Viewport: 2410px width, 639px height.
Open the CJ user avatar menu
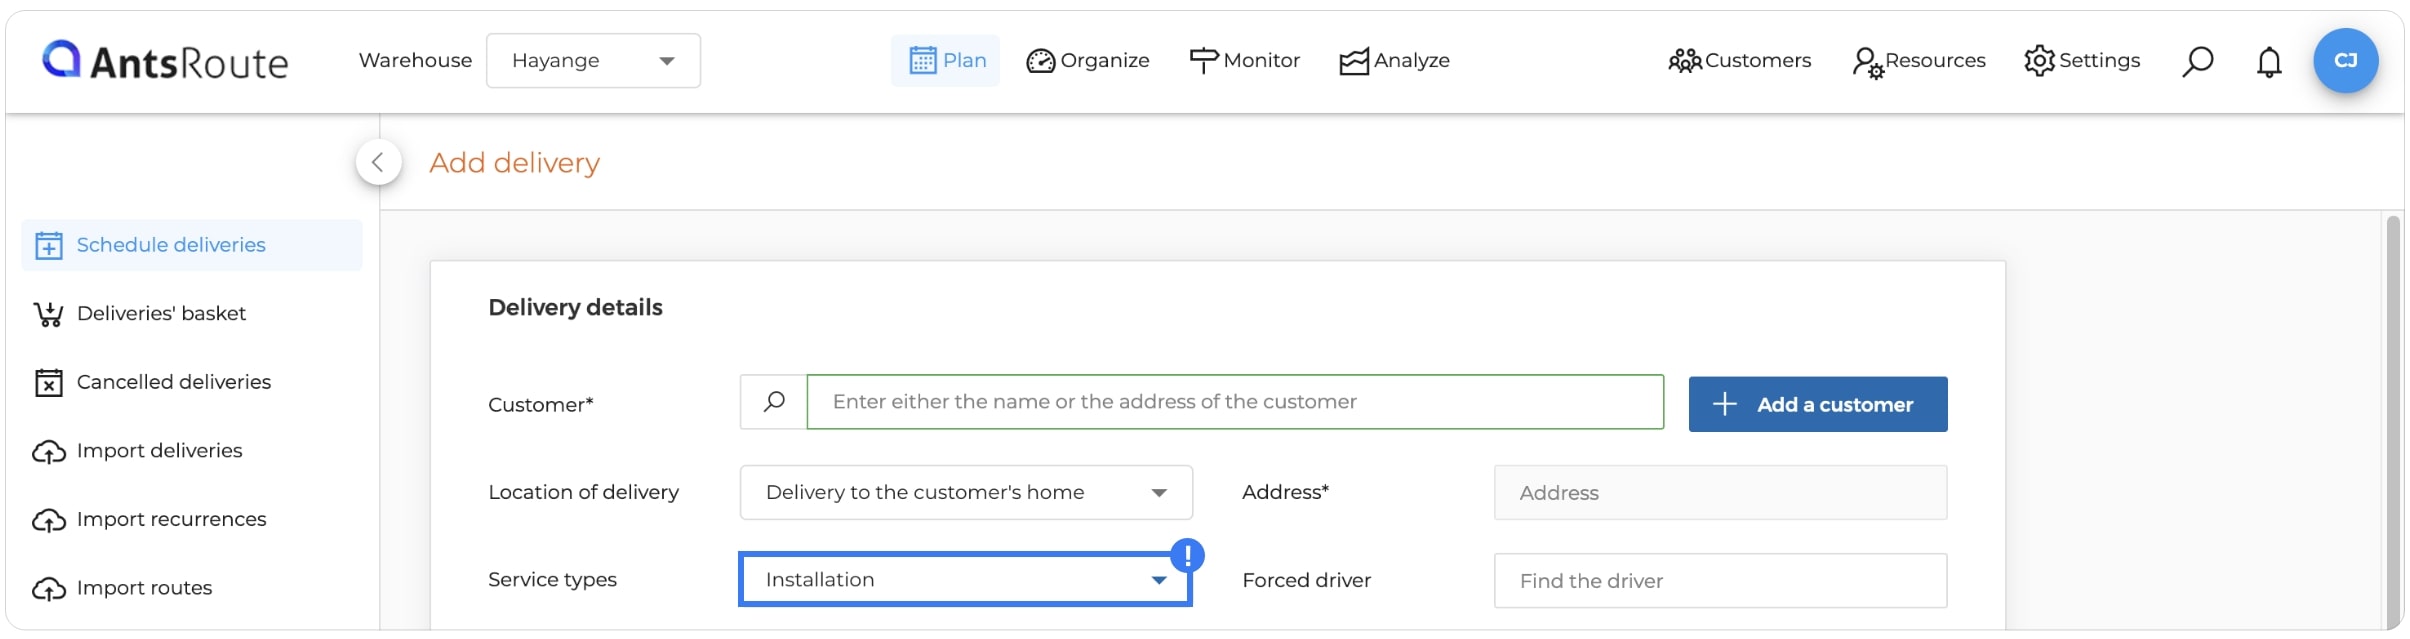2345,61
